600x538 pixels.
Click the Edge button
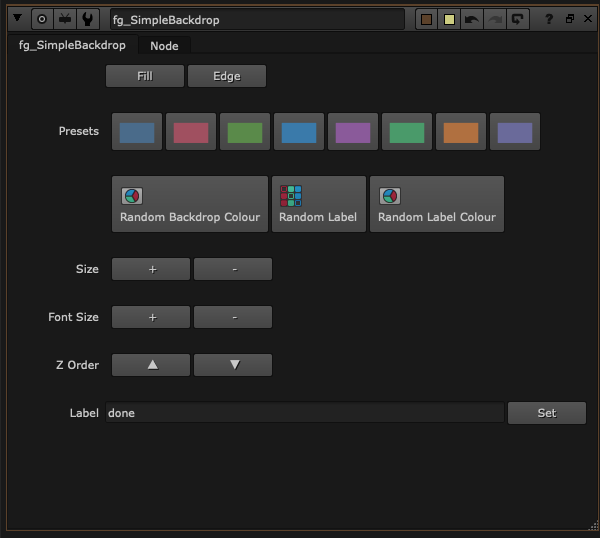[227, 76]
